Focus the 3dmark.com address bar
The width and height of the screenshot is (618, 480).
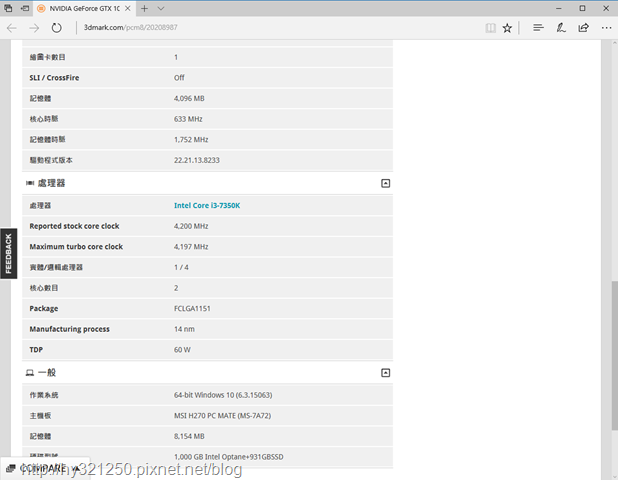tap(276, 28)
